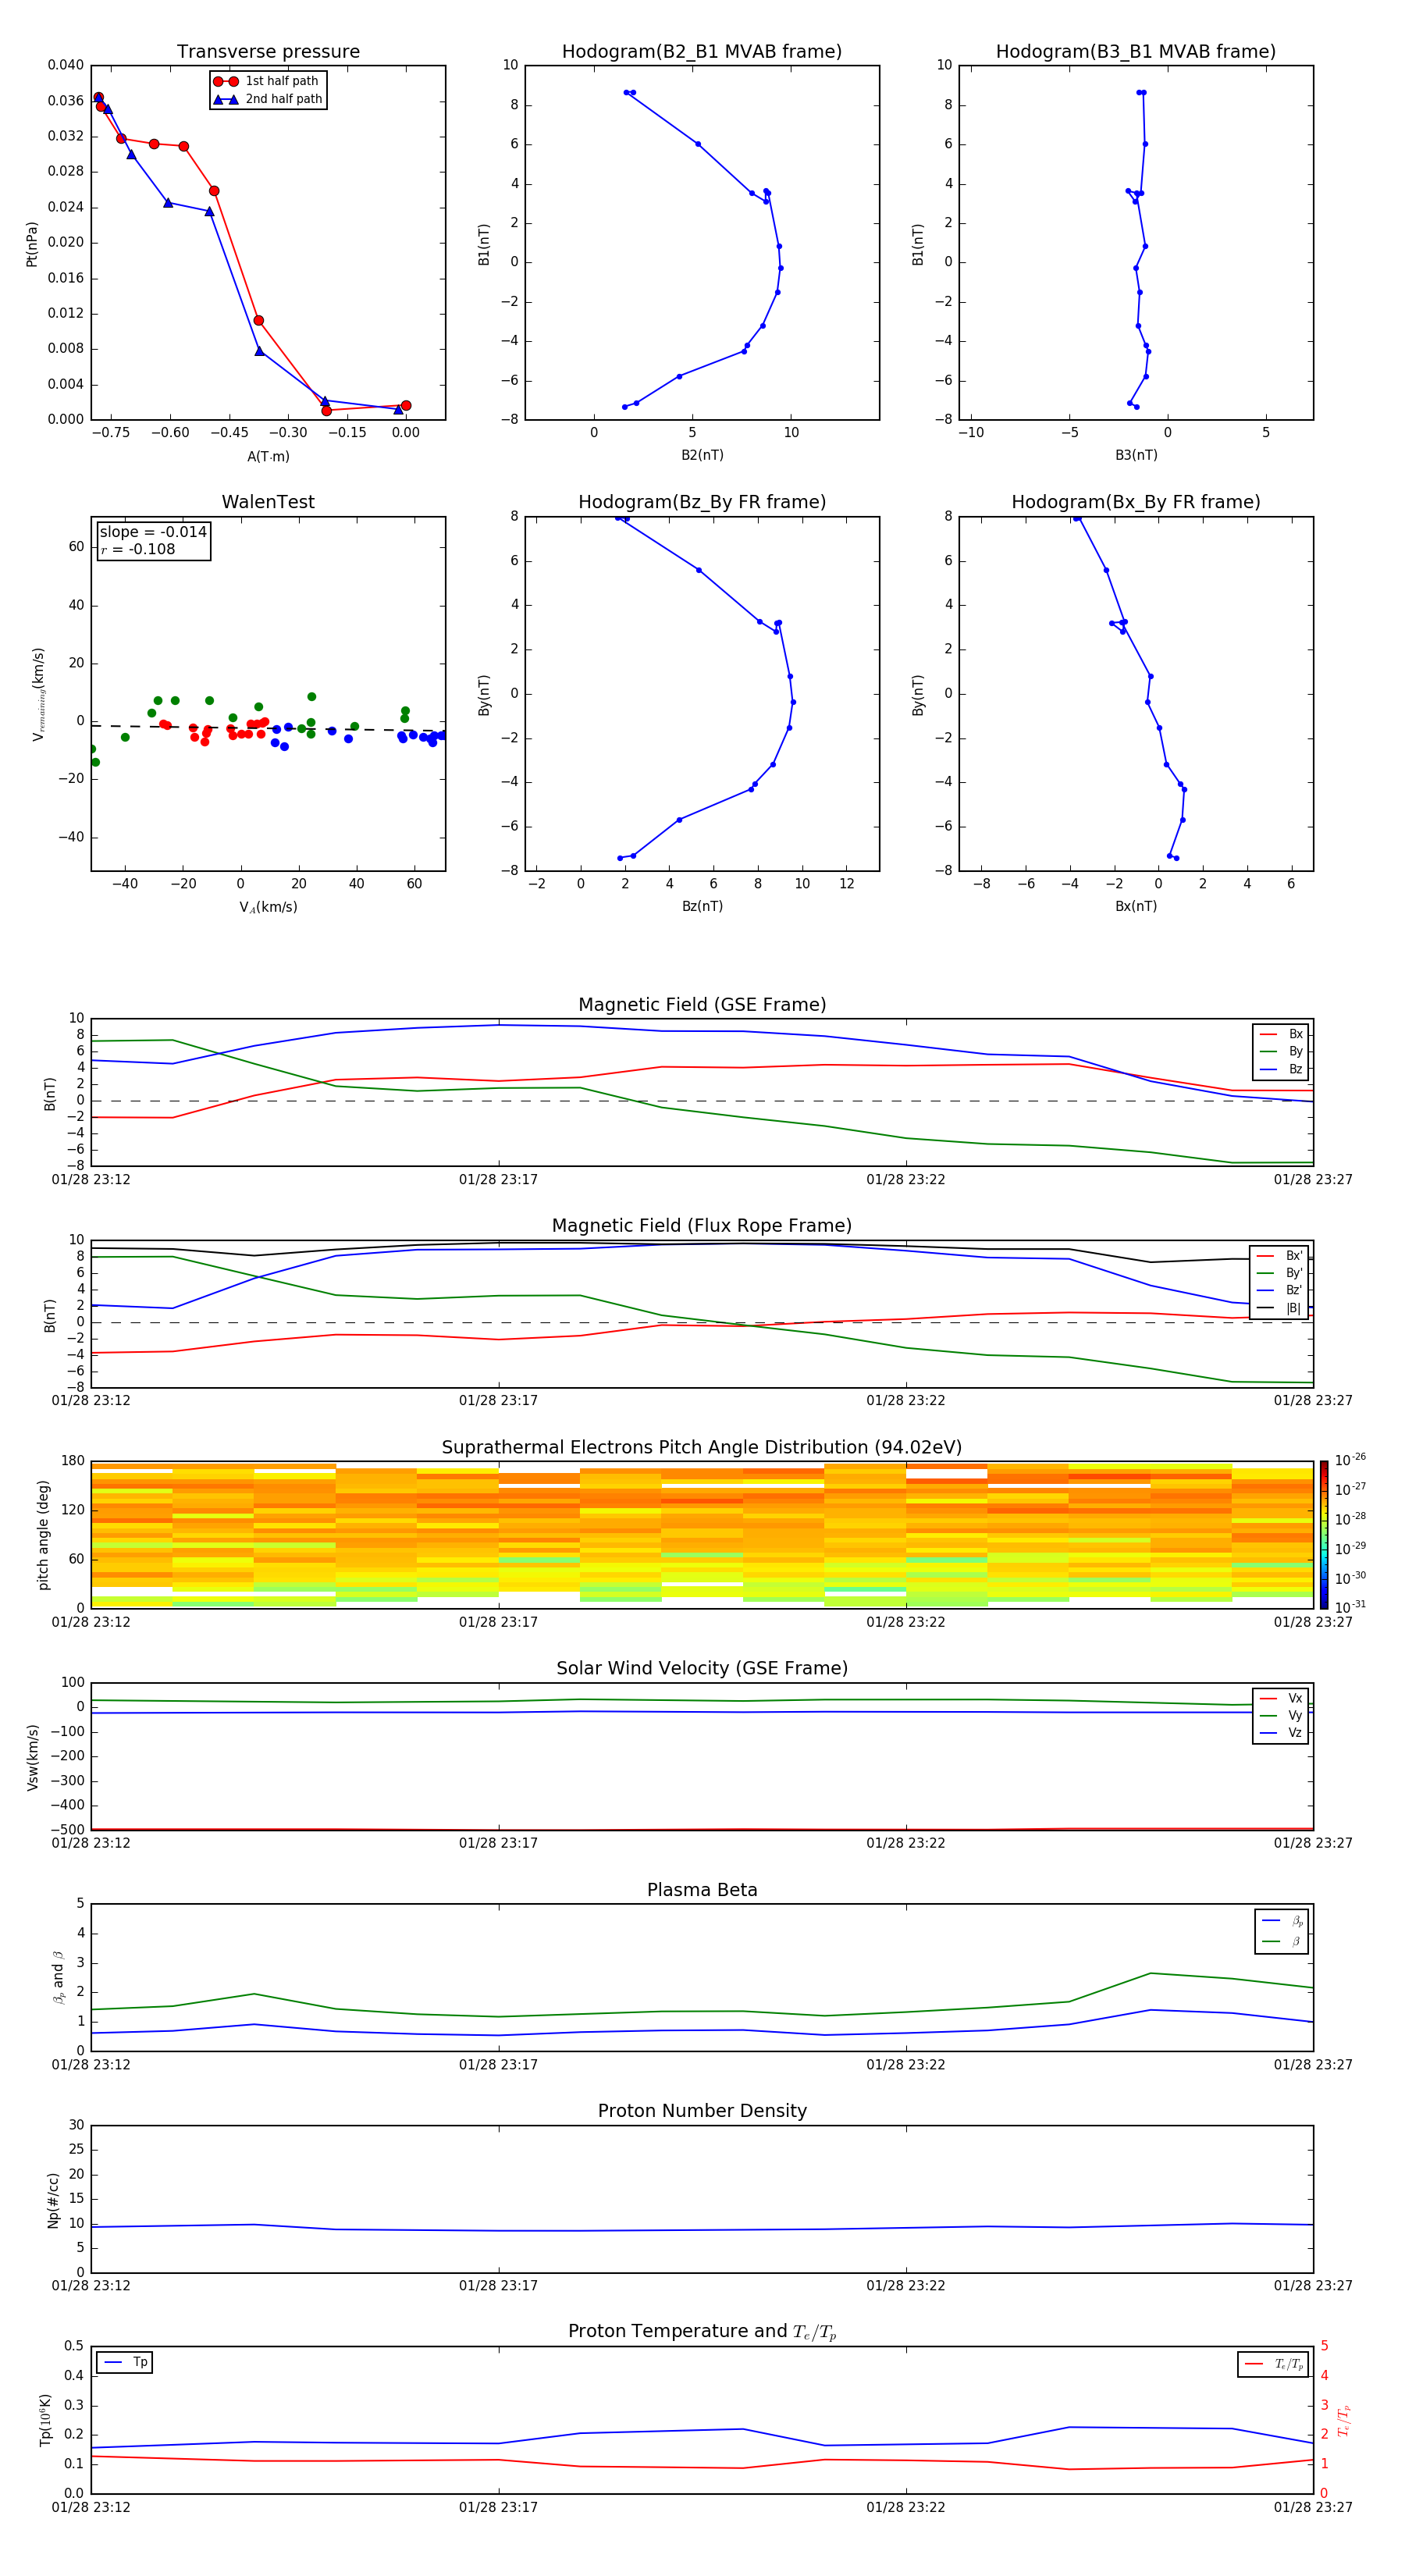Click the "V_remaining(km/s)" y-axis label
Image resolution: width=1405 pixels, height=2576 pixels.
pyautogui.click(x=38, y=694)
